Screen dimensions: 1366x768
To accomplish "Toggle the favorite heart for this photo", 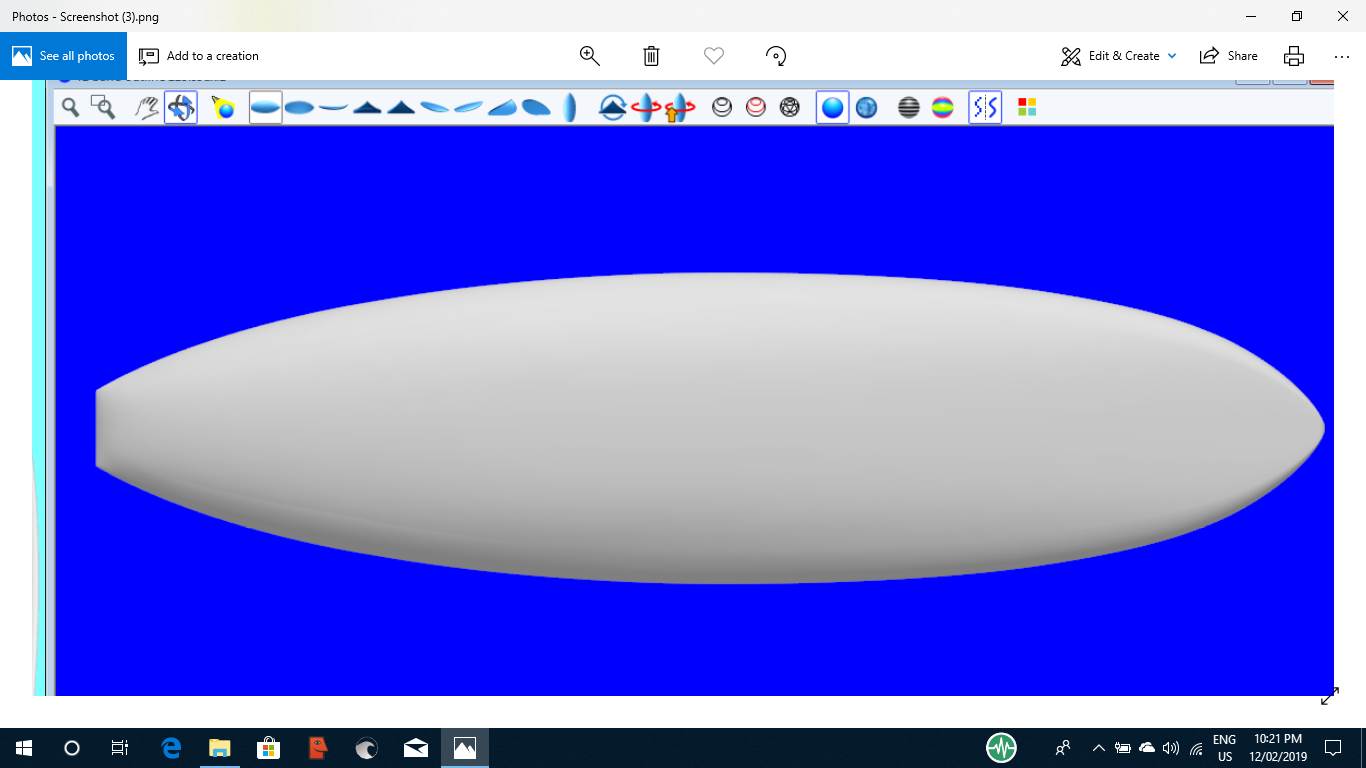I will tap(713, 56).
